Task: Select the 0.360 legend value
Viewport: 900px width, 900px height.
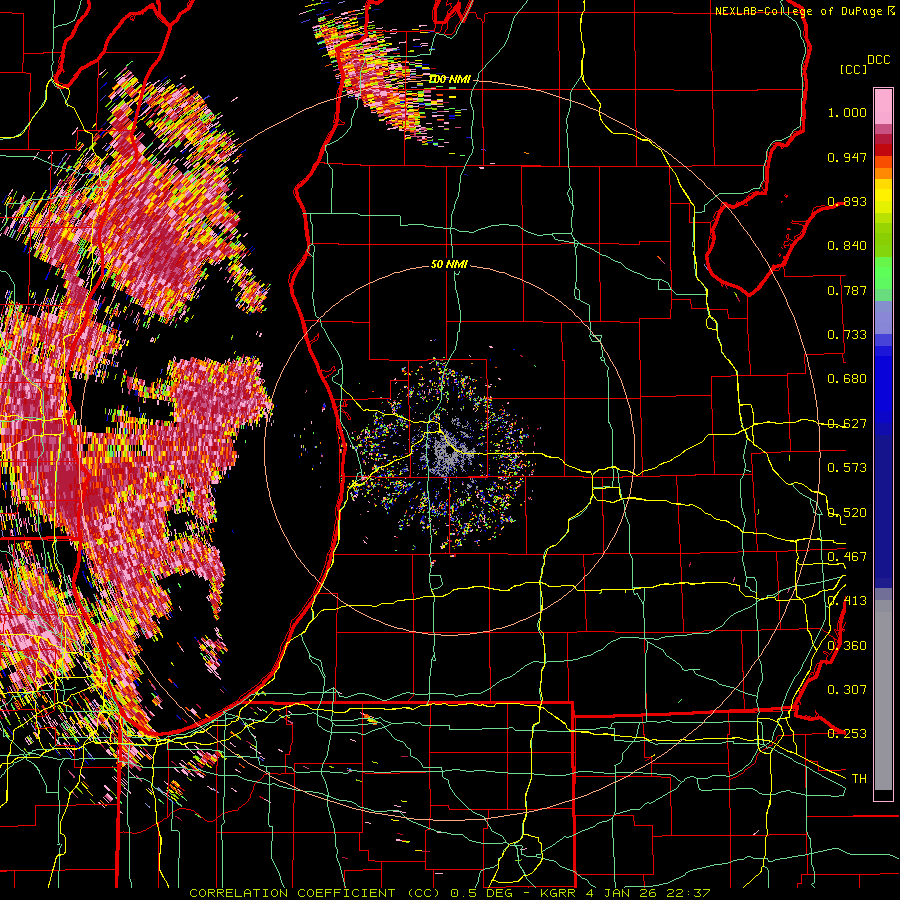Action: pos(847,646)
